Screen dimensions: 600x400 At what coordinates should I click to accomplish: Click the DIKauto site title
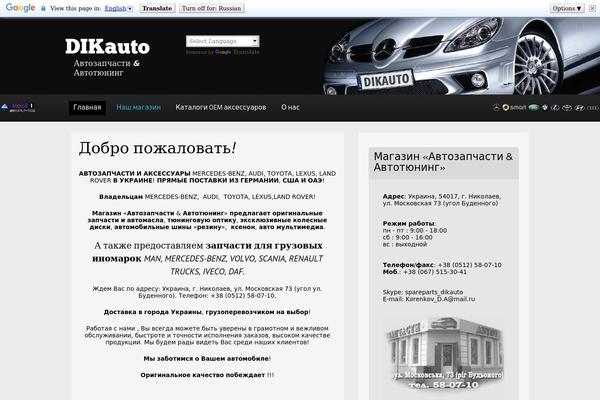coord(107,46)
